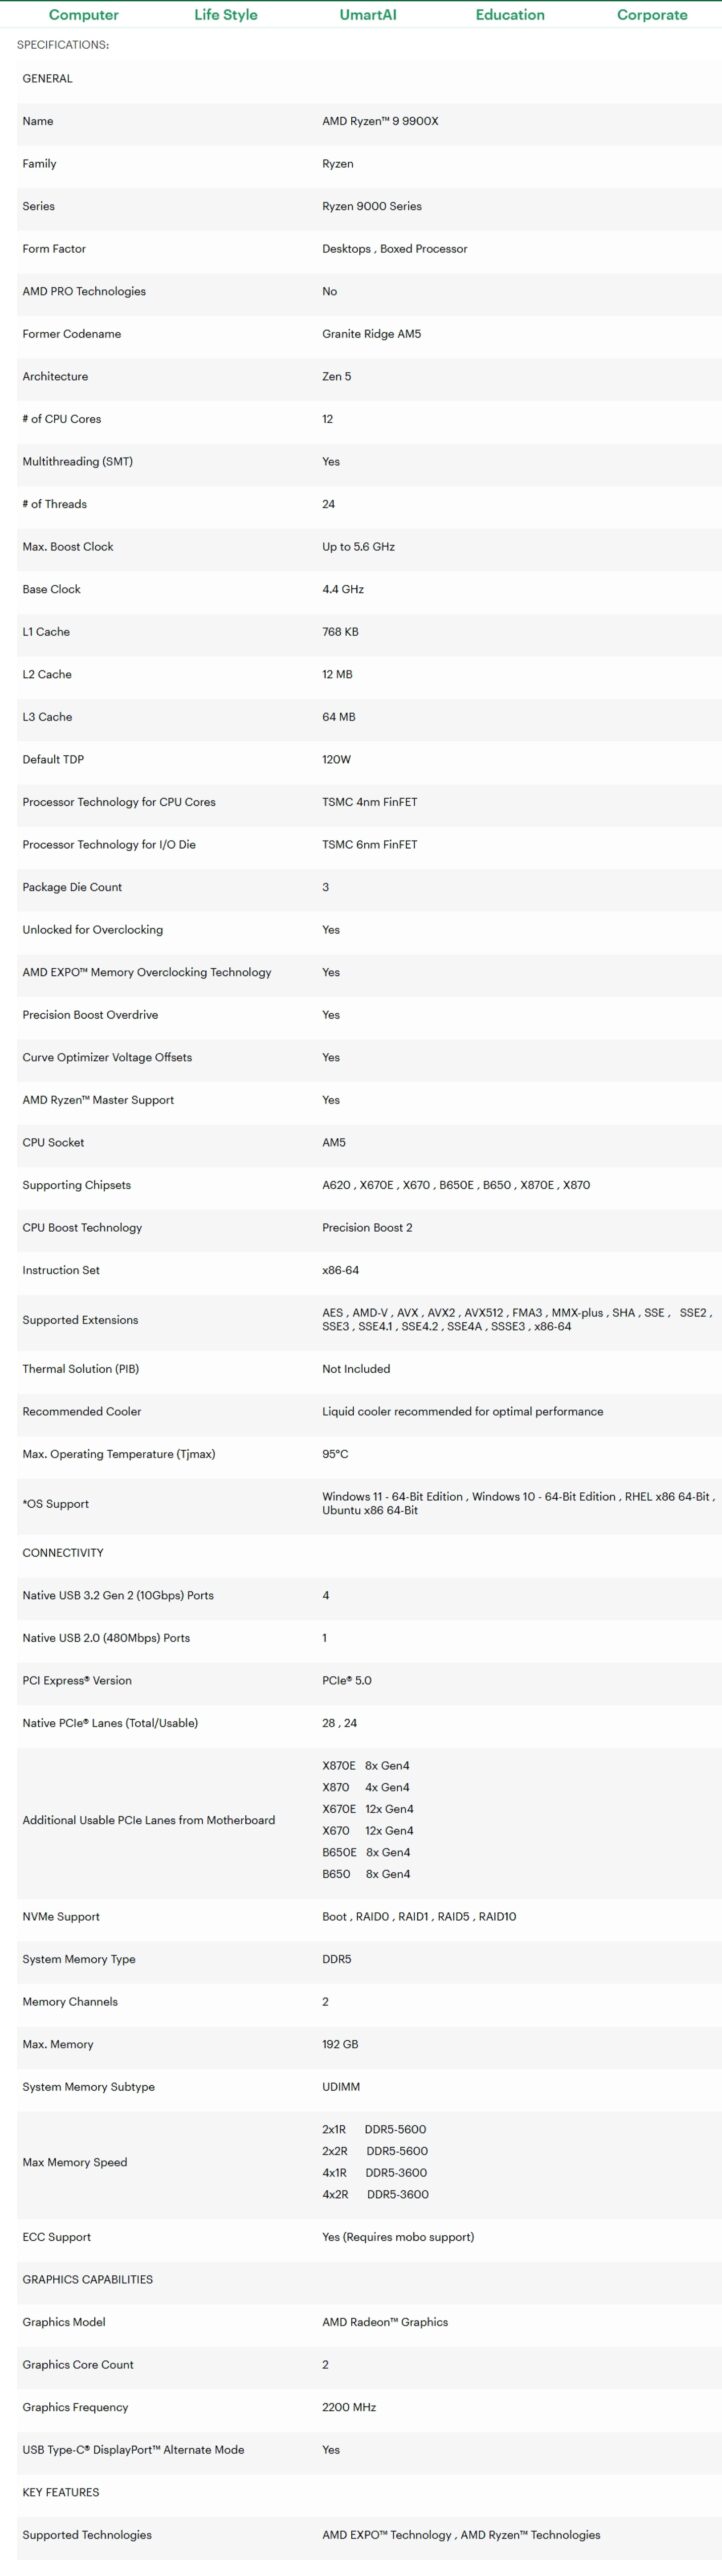
Task: Select the Ryzen 9000 Series value text
Action: (372, 206)
